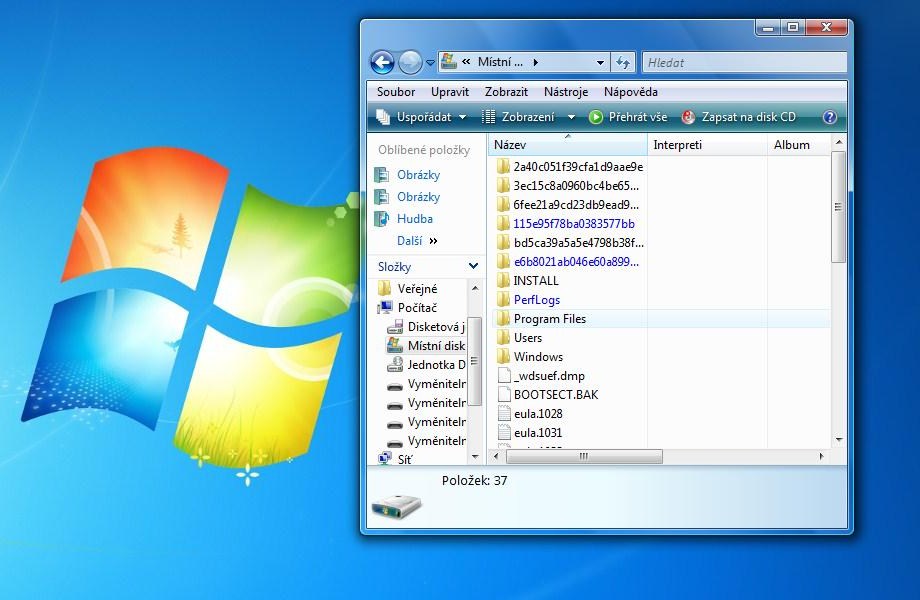Click Přehrát vše play button

(628, 117)
